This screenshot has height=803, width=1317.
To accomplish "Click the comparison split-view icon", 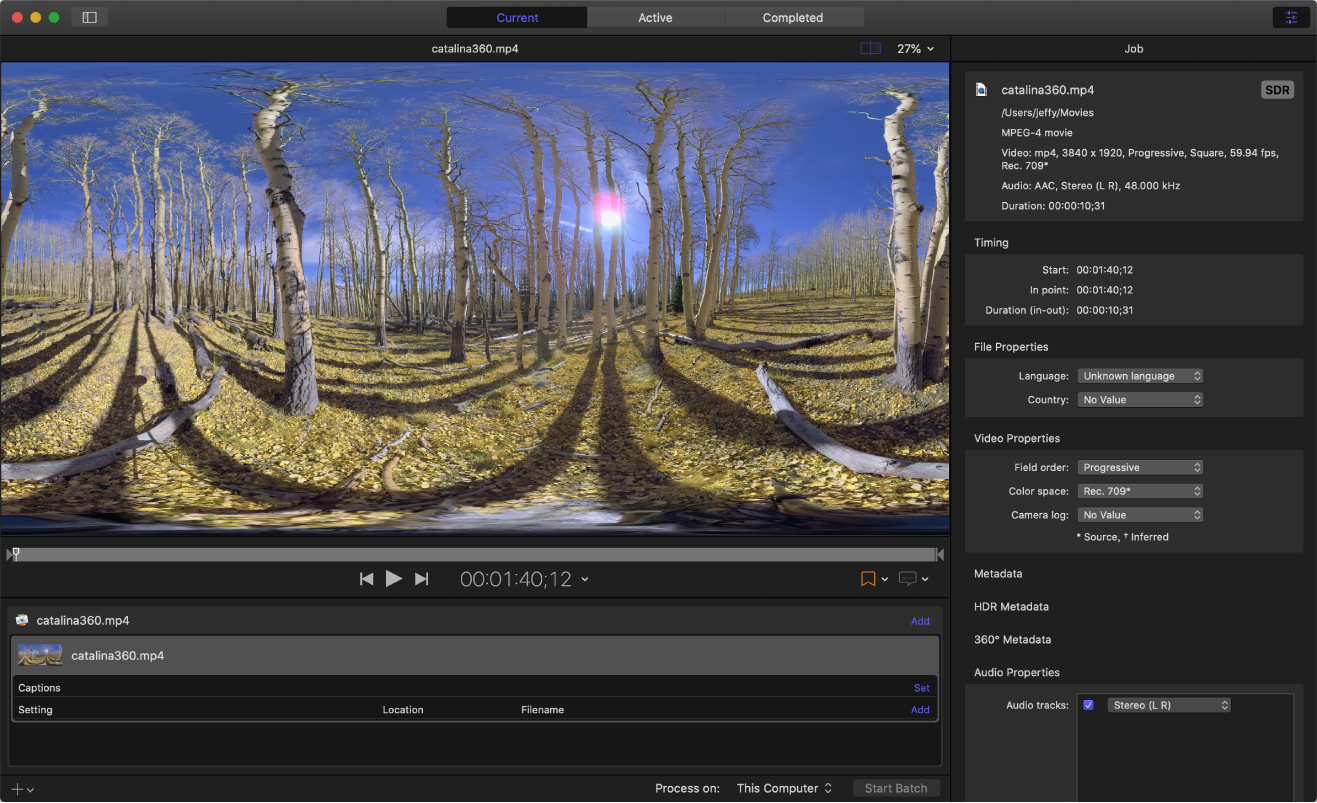I will pyautogui.click(x=870, y=48).
